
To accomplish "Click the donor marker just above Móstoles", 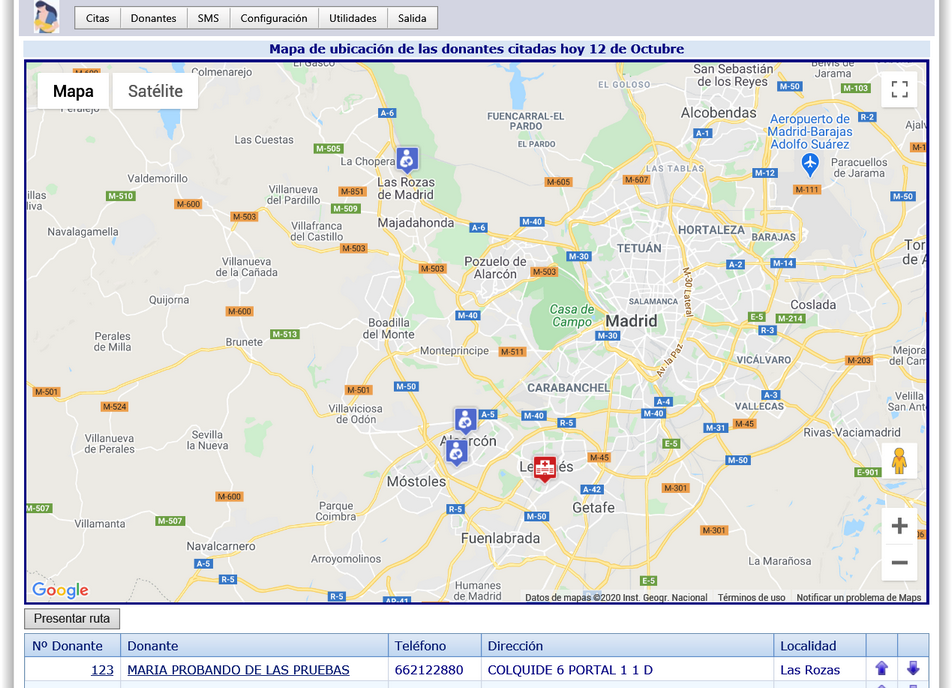I will tap(457, 453).
